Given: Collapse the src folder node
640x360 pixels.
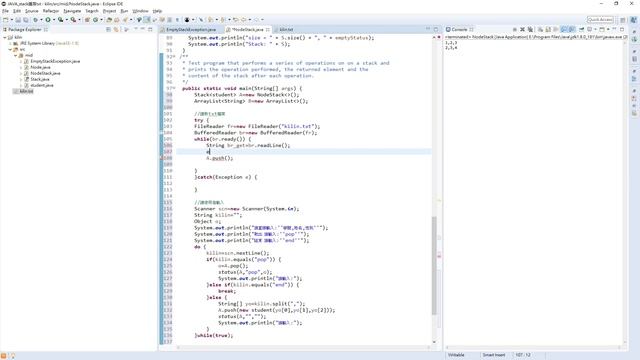Looking at the screenshot, I should (x=10, y=49).
